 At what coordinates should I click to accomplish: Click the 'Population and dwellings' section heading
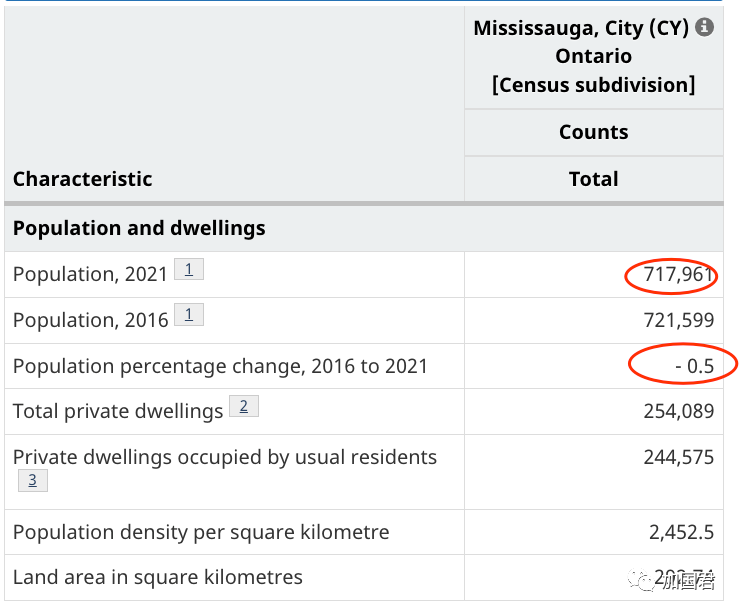[x=139, y=228]
